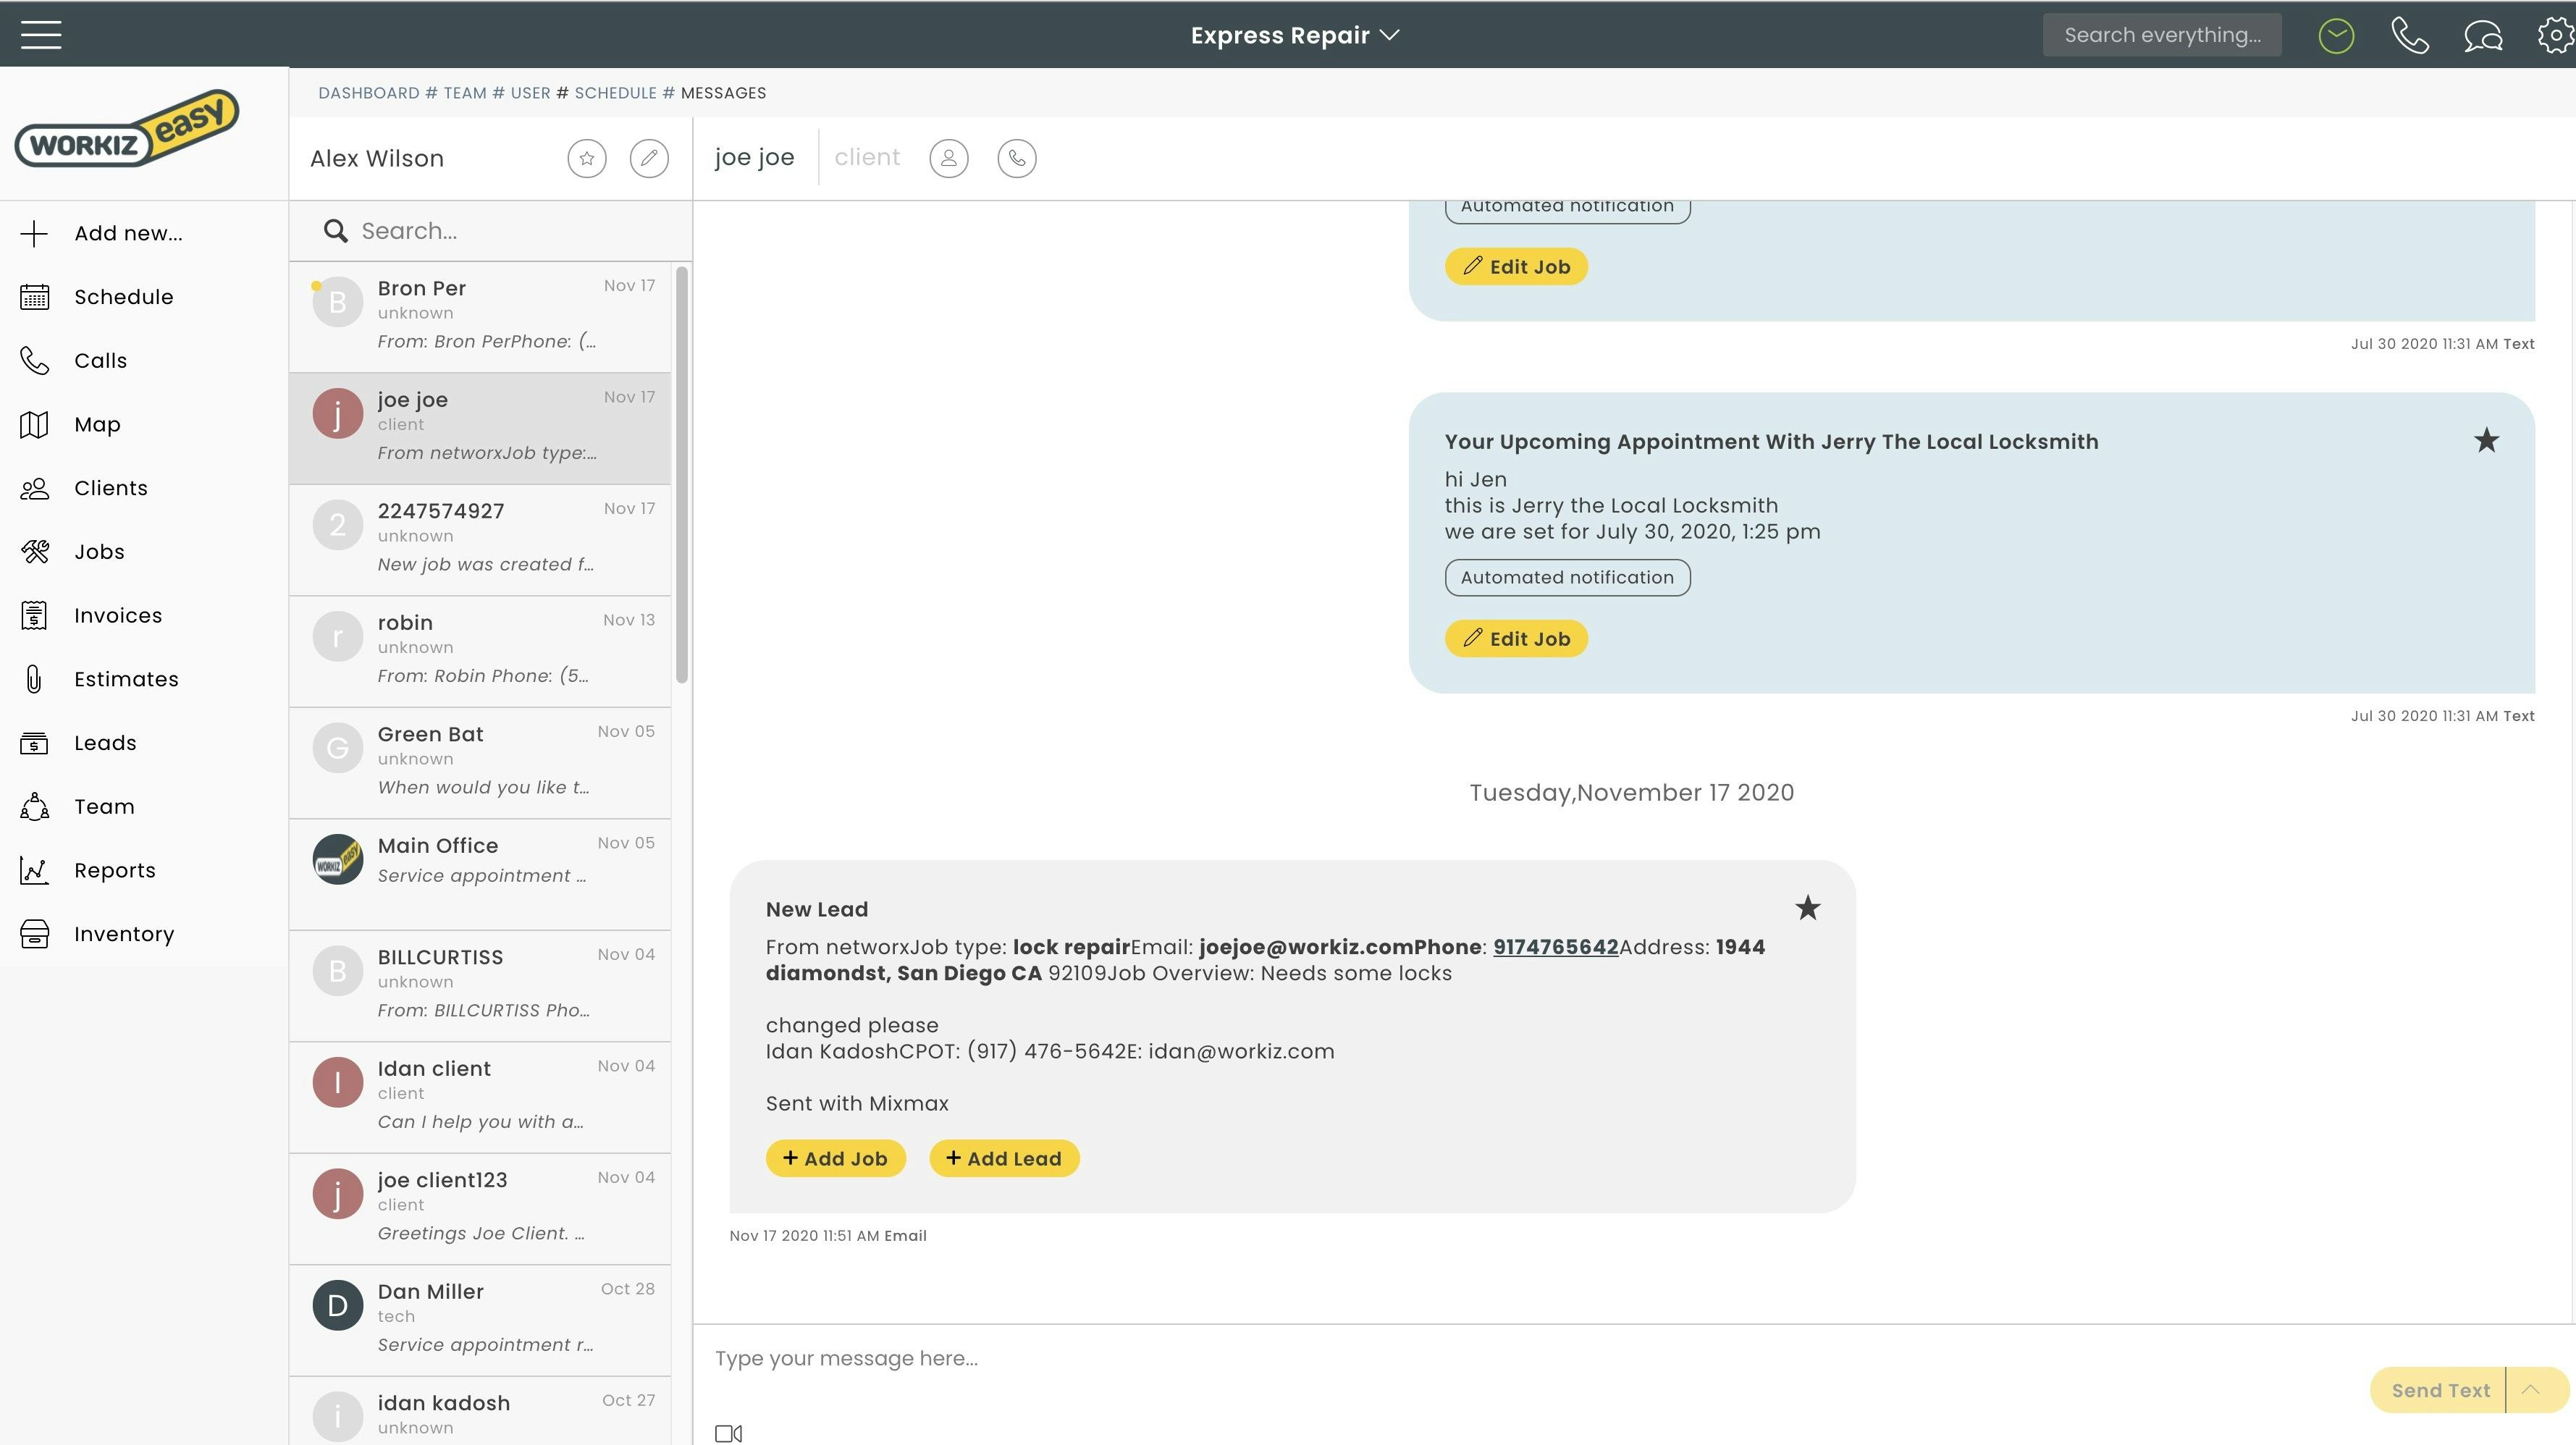The image size is (2576, 1445).
Task: Toggle star filter next to Alex Wilson
Action: tap(587, 158)
